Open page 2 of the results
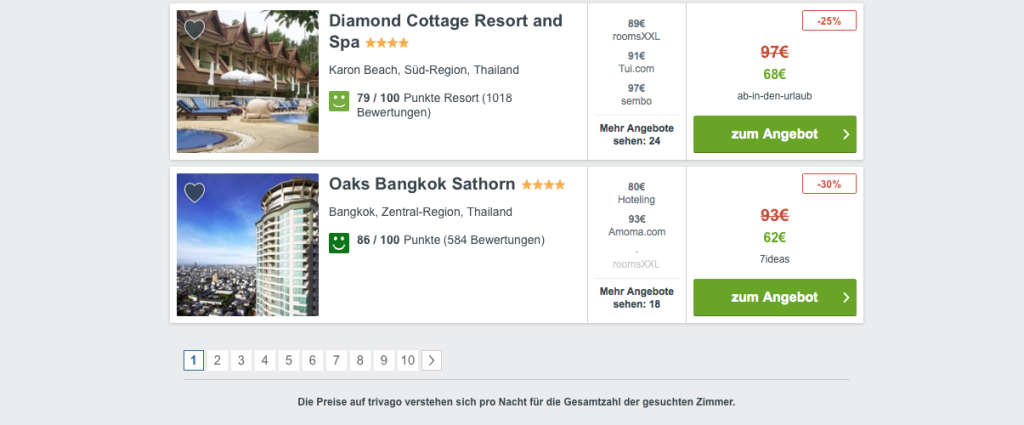 217,360
